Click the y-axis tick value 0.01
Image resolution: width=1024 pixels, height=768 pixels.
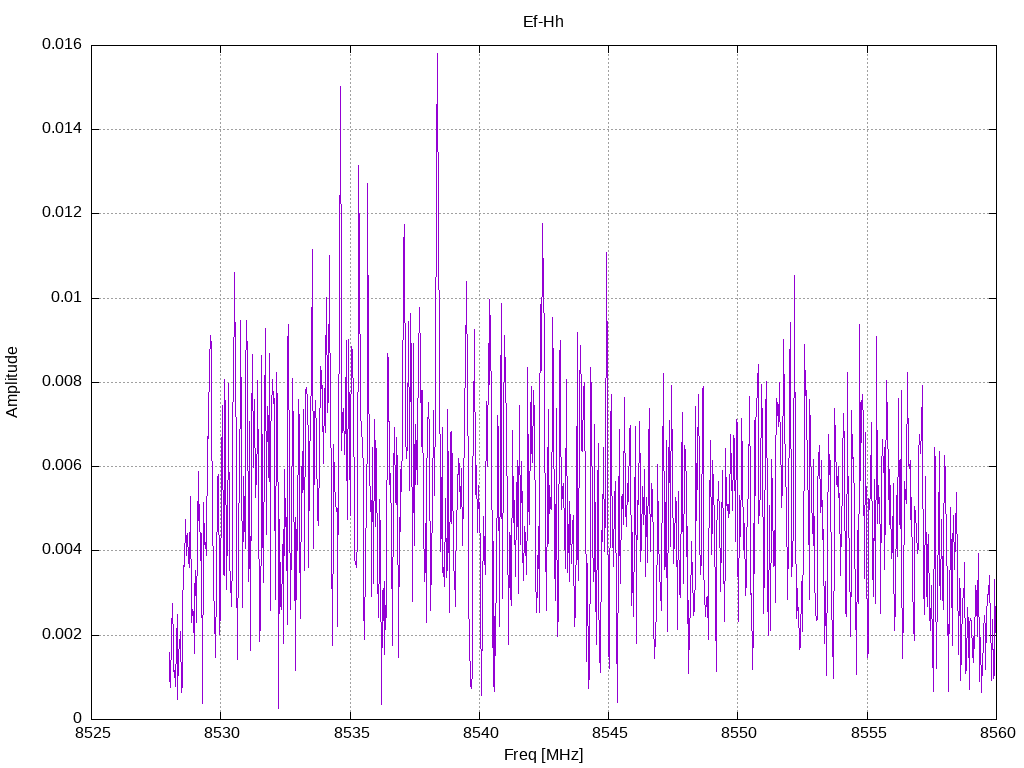click(x=67, y=298)
